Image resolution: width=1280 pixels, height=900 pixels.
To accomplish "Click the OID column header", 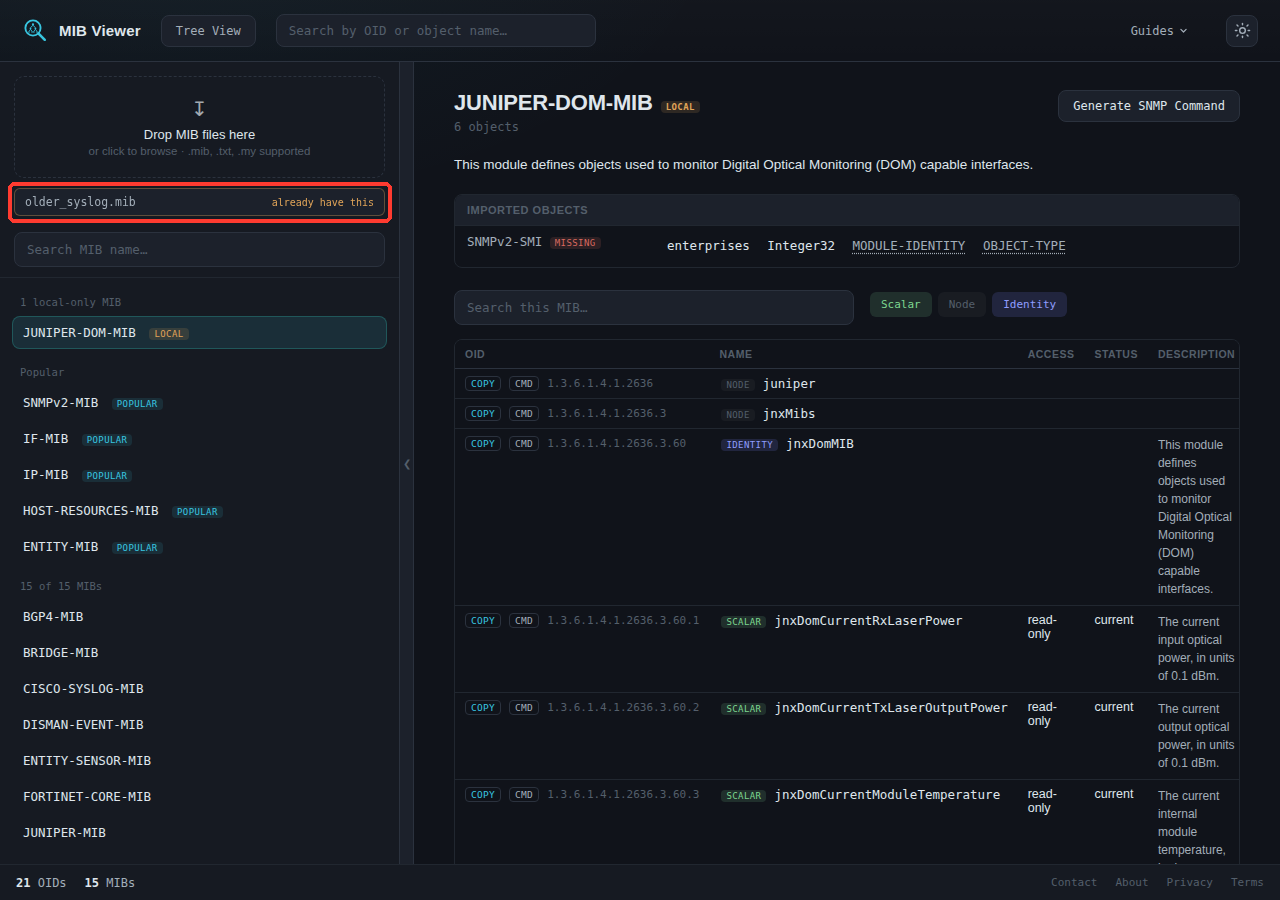I will pos(475,354).
